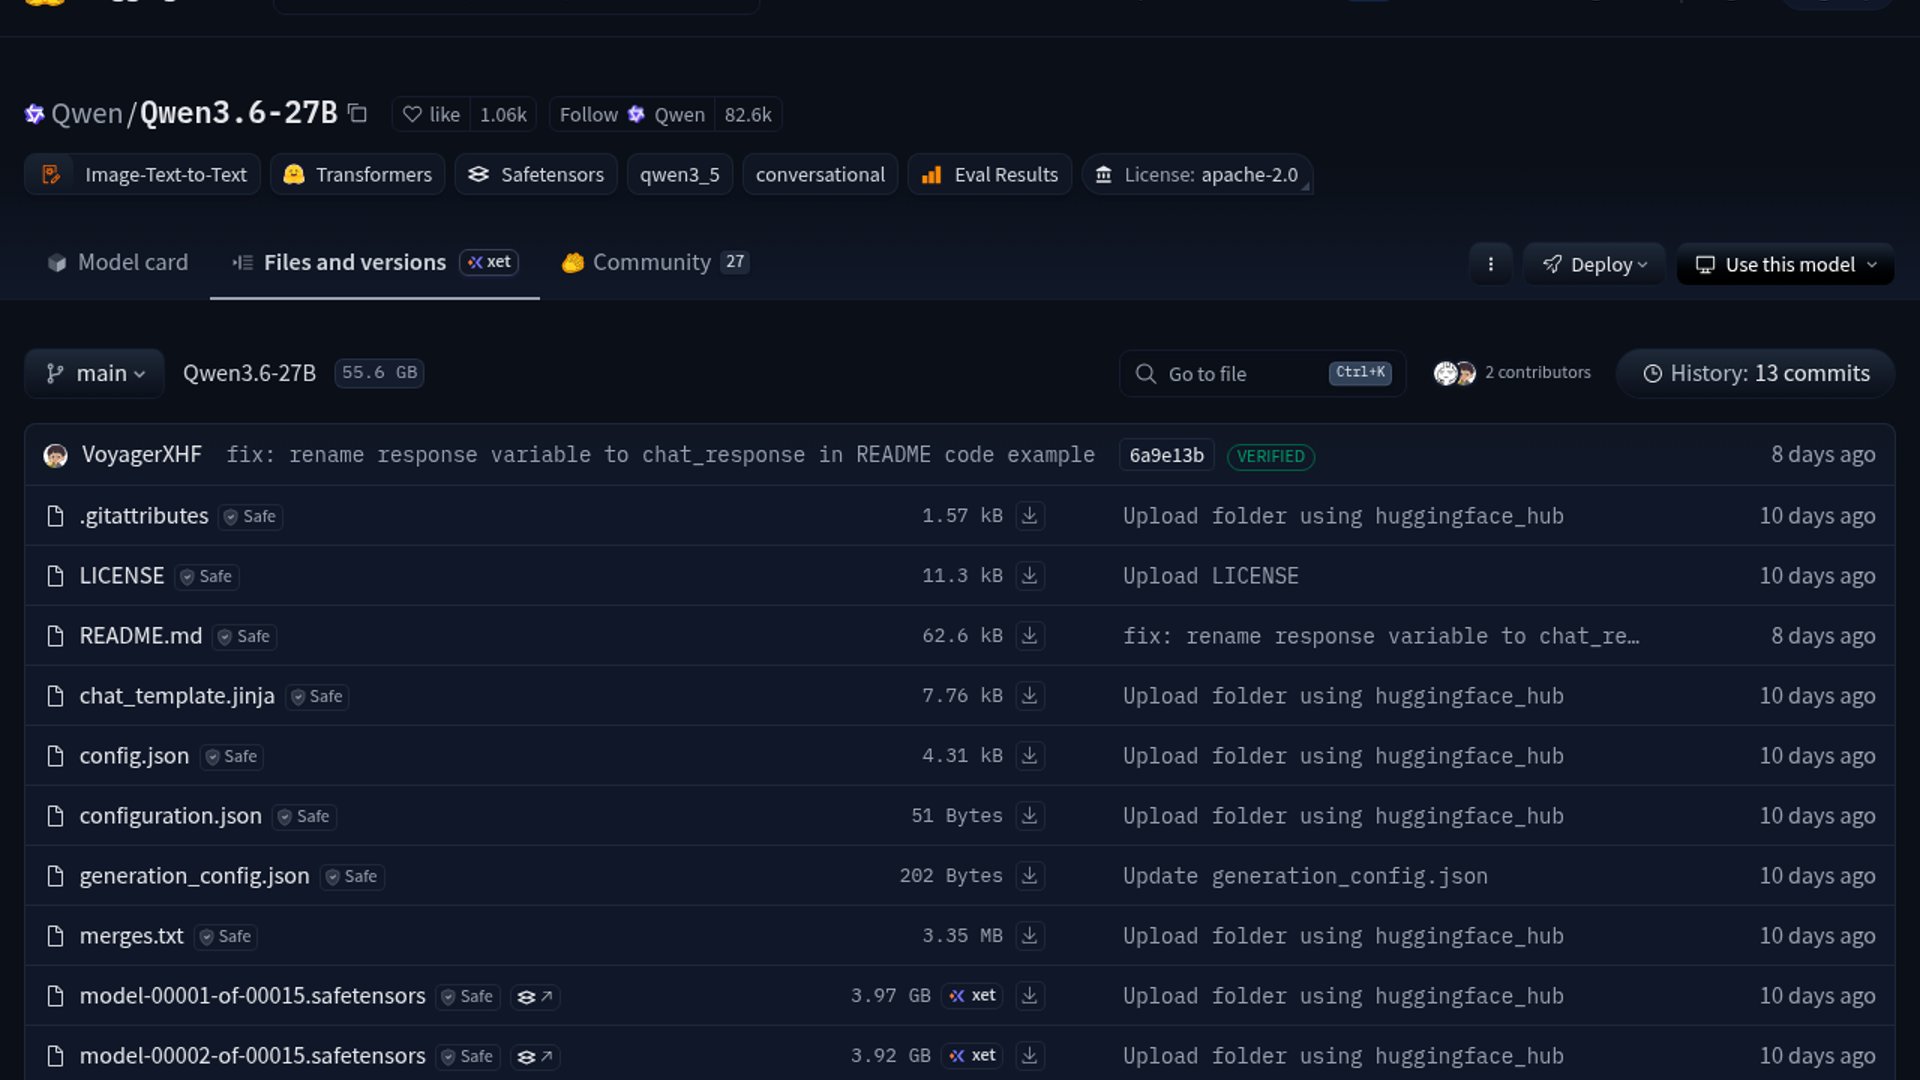Switch to Files and versions tab
1920x1080 pixels.
pyautogui.click(x=375, y=263)
